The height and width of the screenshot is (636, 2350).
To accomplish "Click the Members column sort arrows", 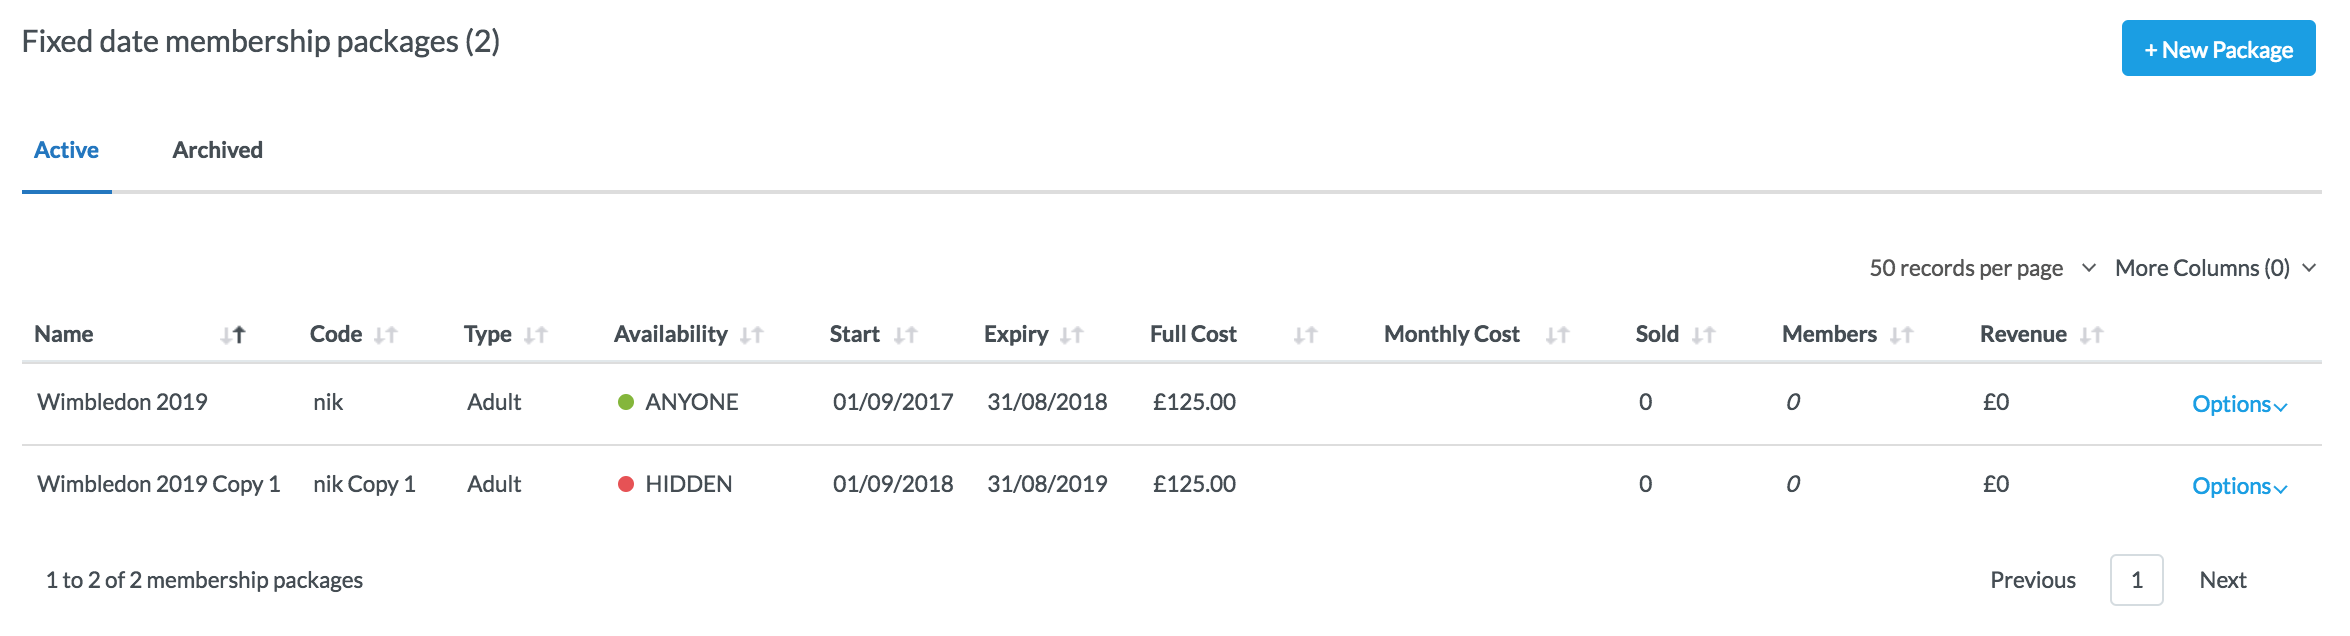I will pos(1902,336).
